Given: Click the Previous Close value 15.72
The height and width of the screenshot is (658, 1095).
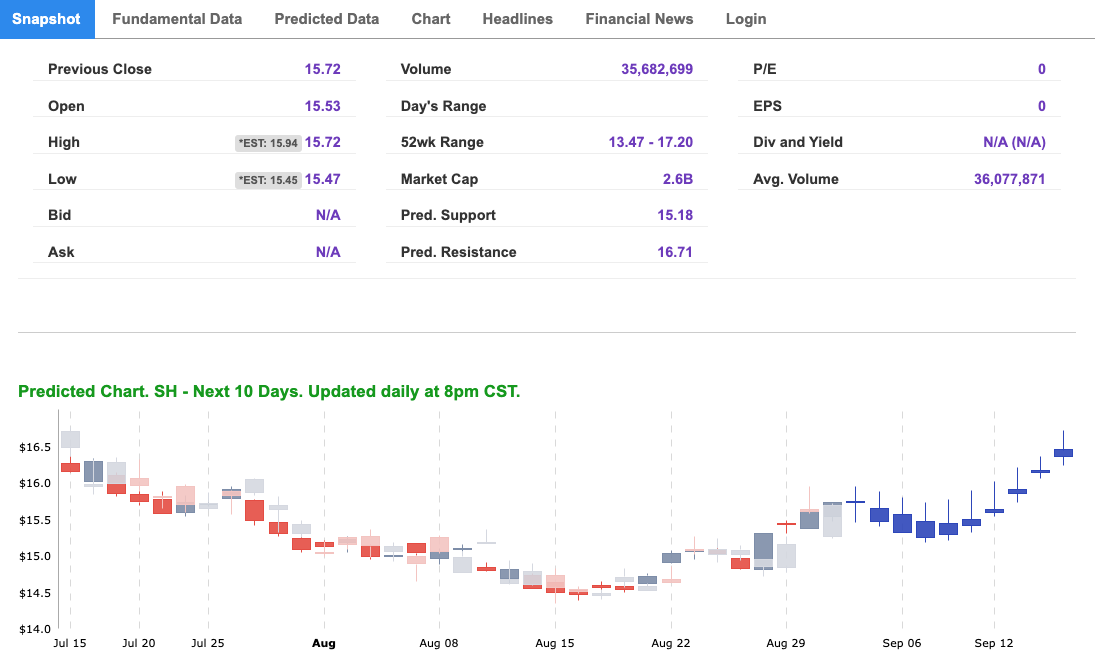Looking at the screenshot, I should point(327,69).
